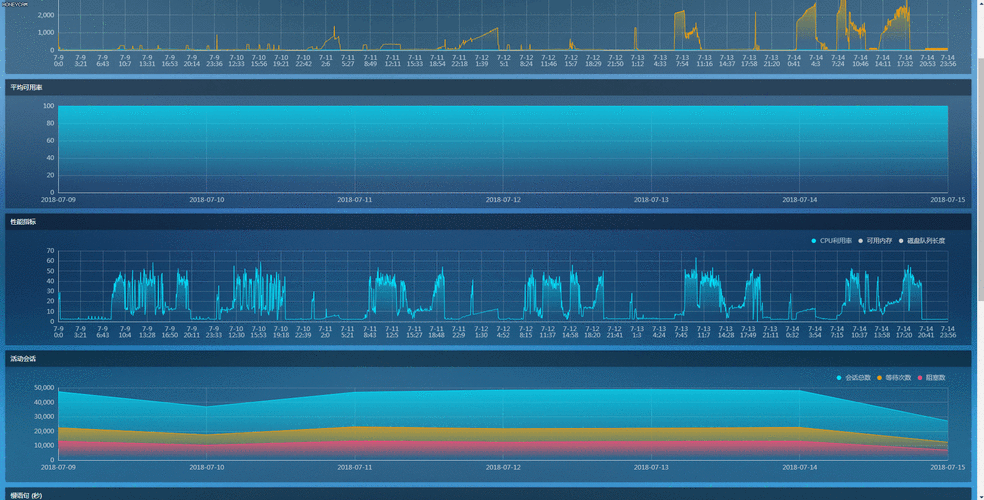
Task: Click the orange 等待次数 legend dot
Action: (x=879, y=378)
